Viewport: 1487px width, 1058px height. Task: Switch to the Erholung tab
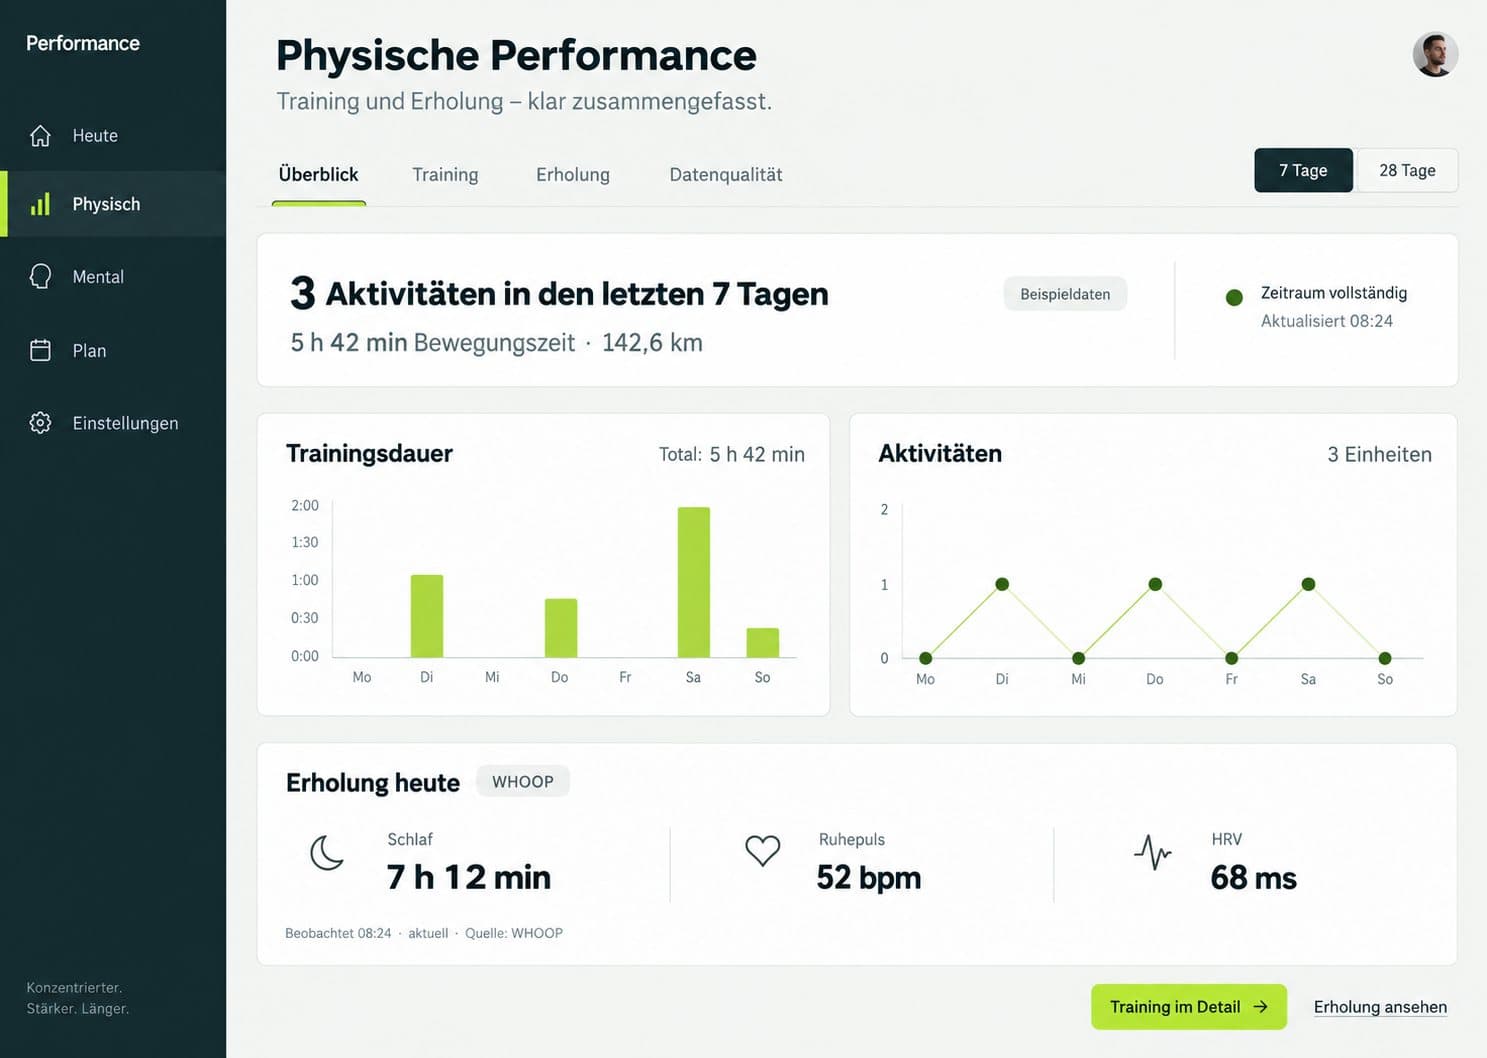tap(573, 174)
